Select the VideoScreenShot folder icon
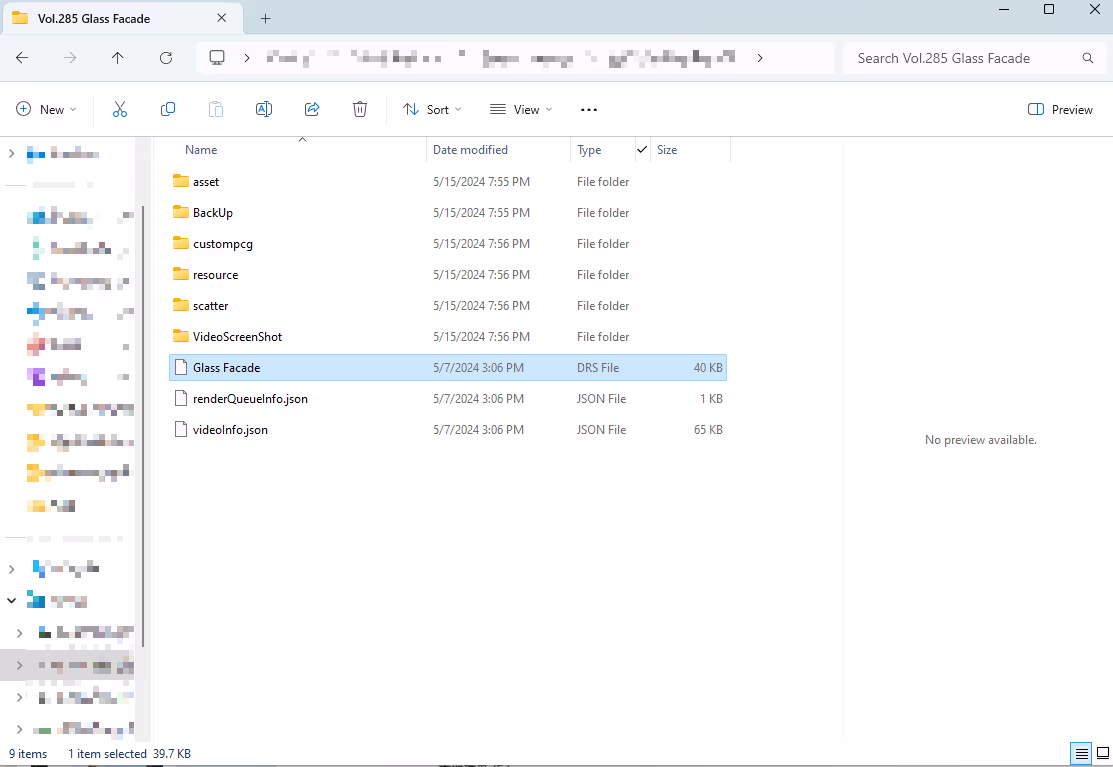Screen dimensions: 1113x767 (181, 336)
